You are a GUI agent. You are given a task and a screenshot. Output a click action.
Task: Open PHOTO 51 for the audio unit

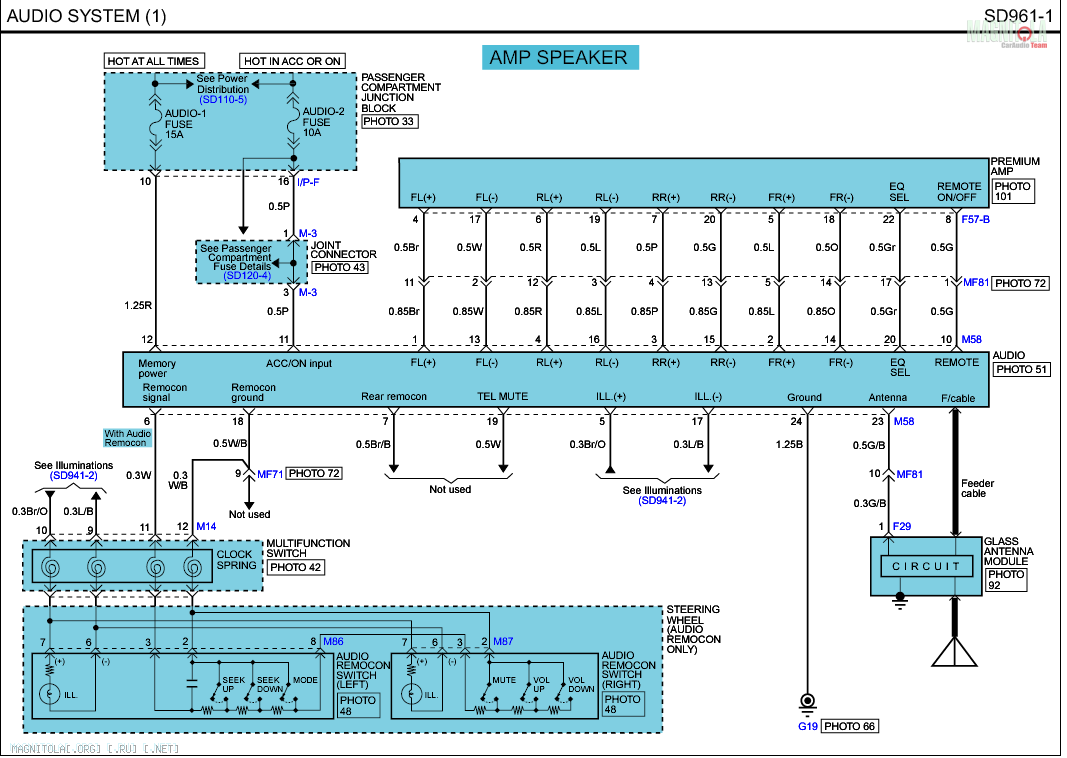click(1022, 370)
